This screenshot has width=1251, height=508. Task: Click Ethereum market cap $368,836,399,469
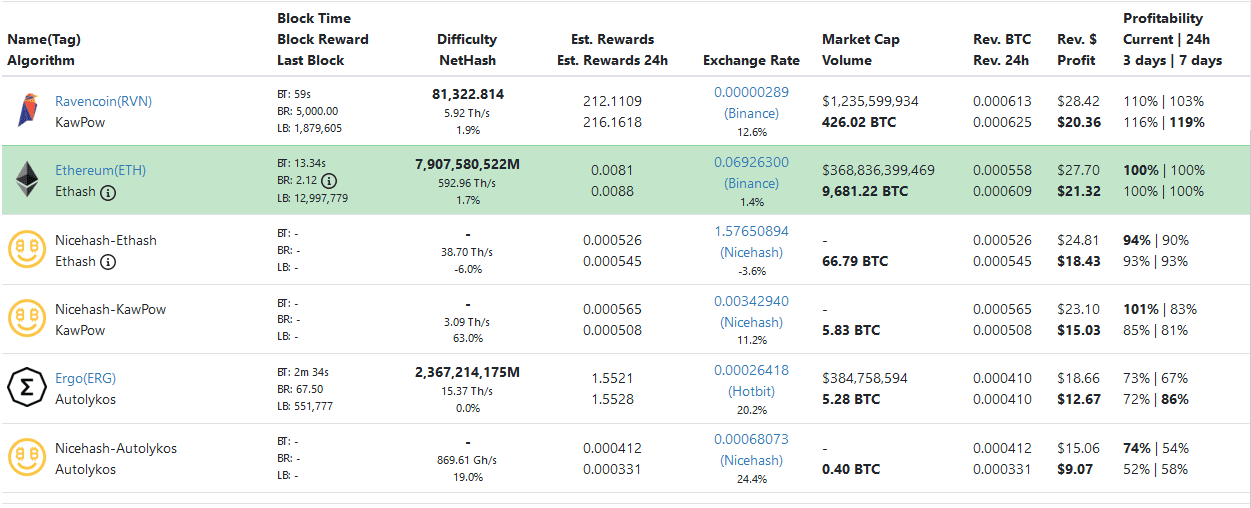point(879,170)
